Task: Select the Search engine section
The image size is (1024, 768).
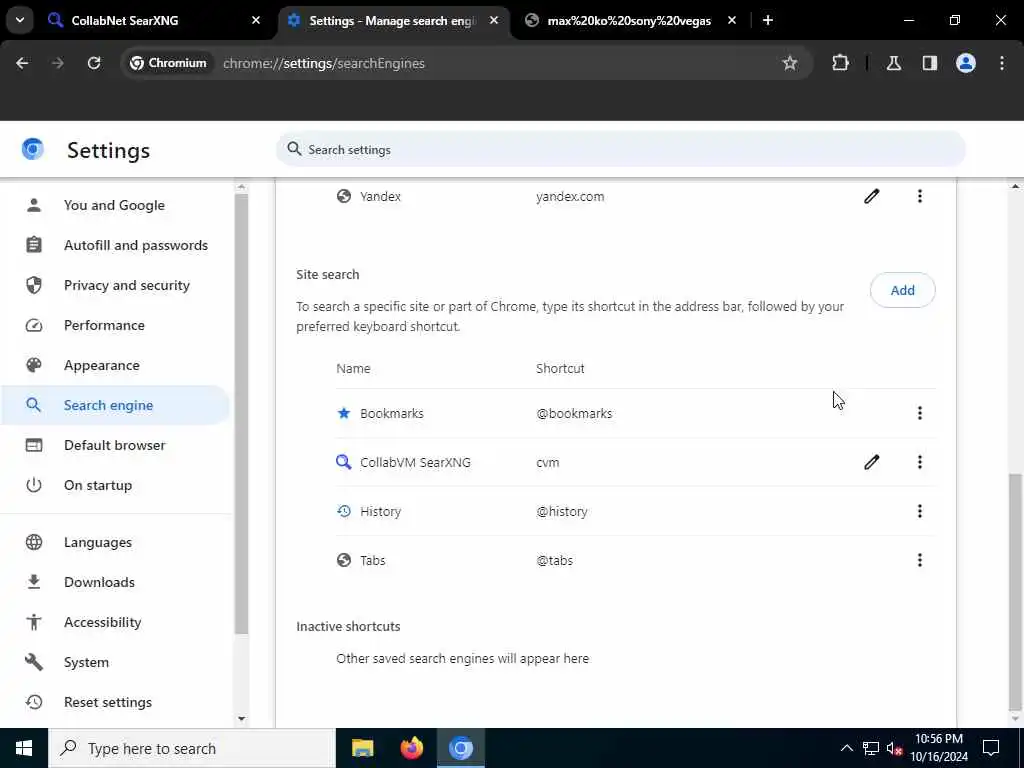Action: coord(115,405)
